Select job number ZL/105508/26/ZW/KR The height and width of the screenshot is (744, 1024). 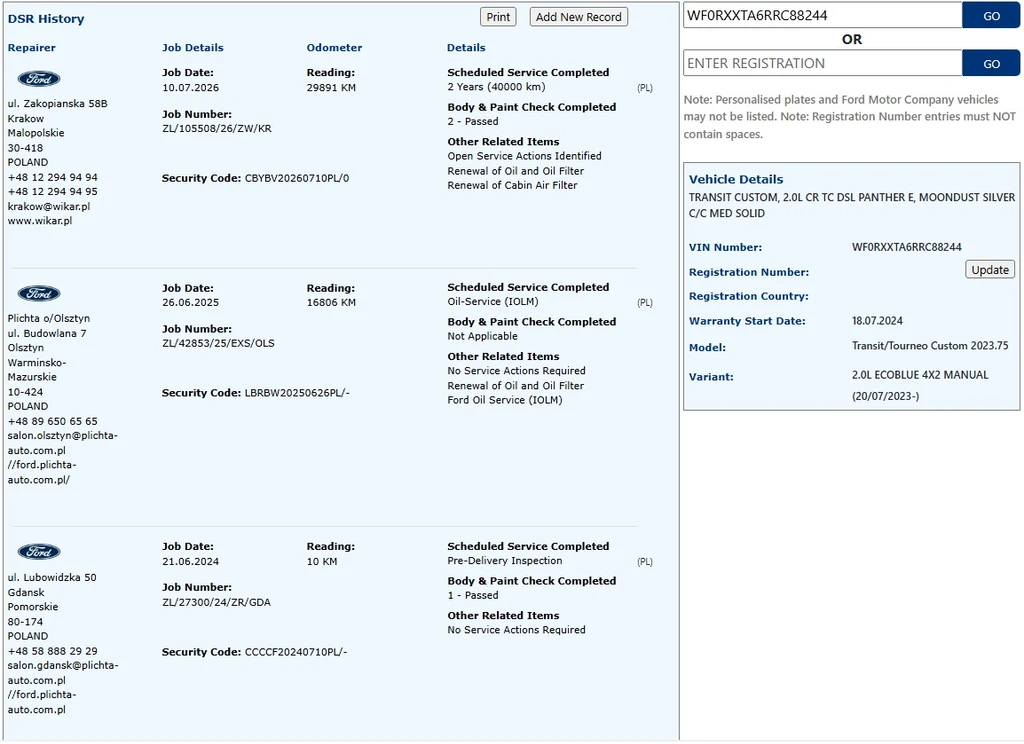[x=217, y=129]
